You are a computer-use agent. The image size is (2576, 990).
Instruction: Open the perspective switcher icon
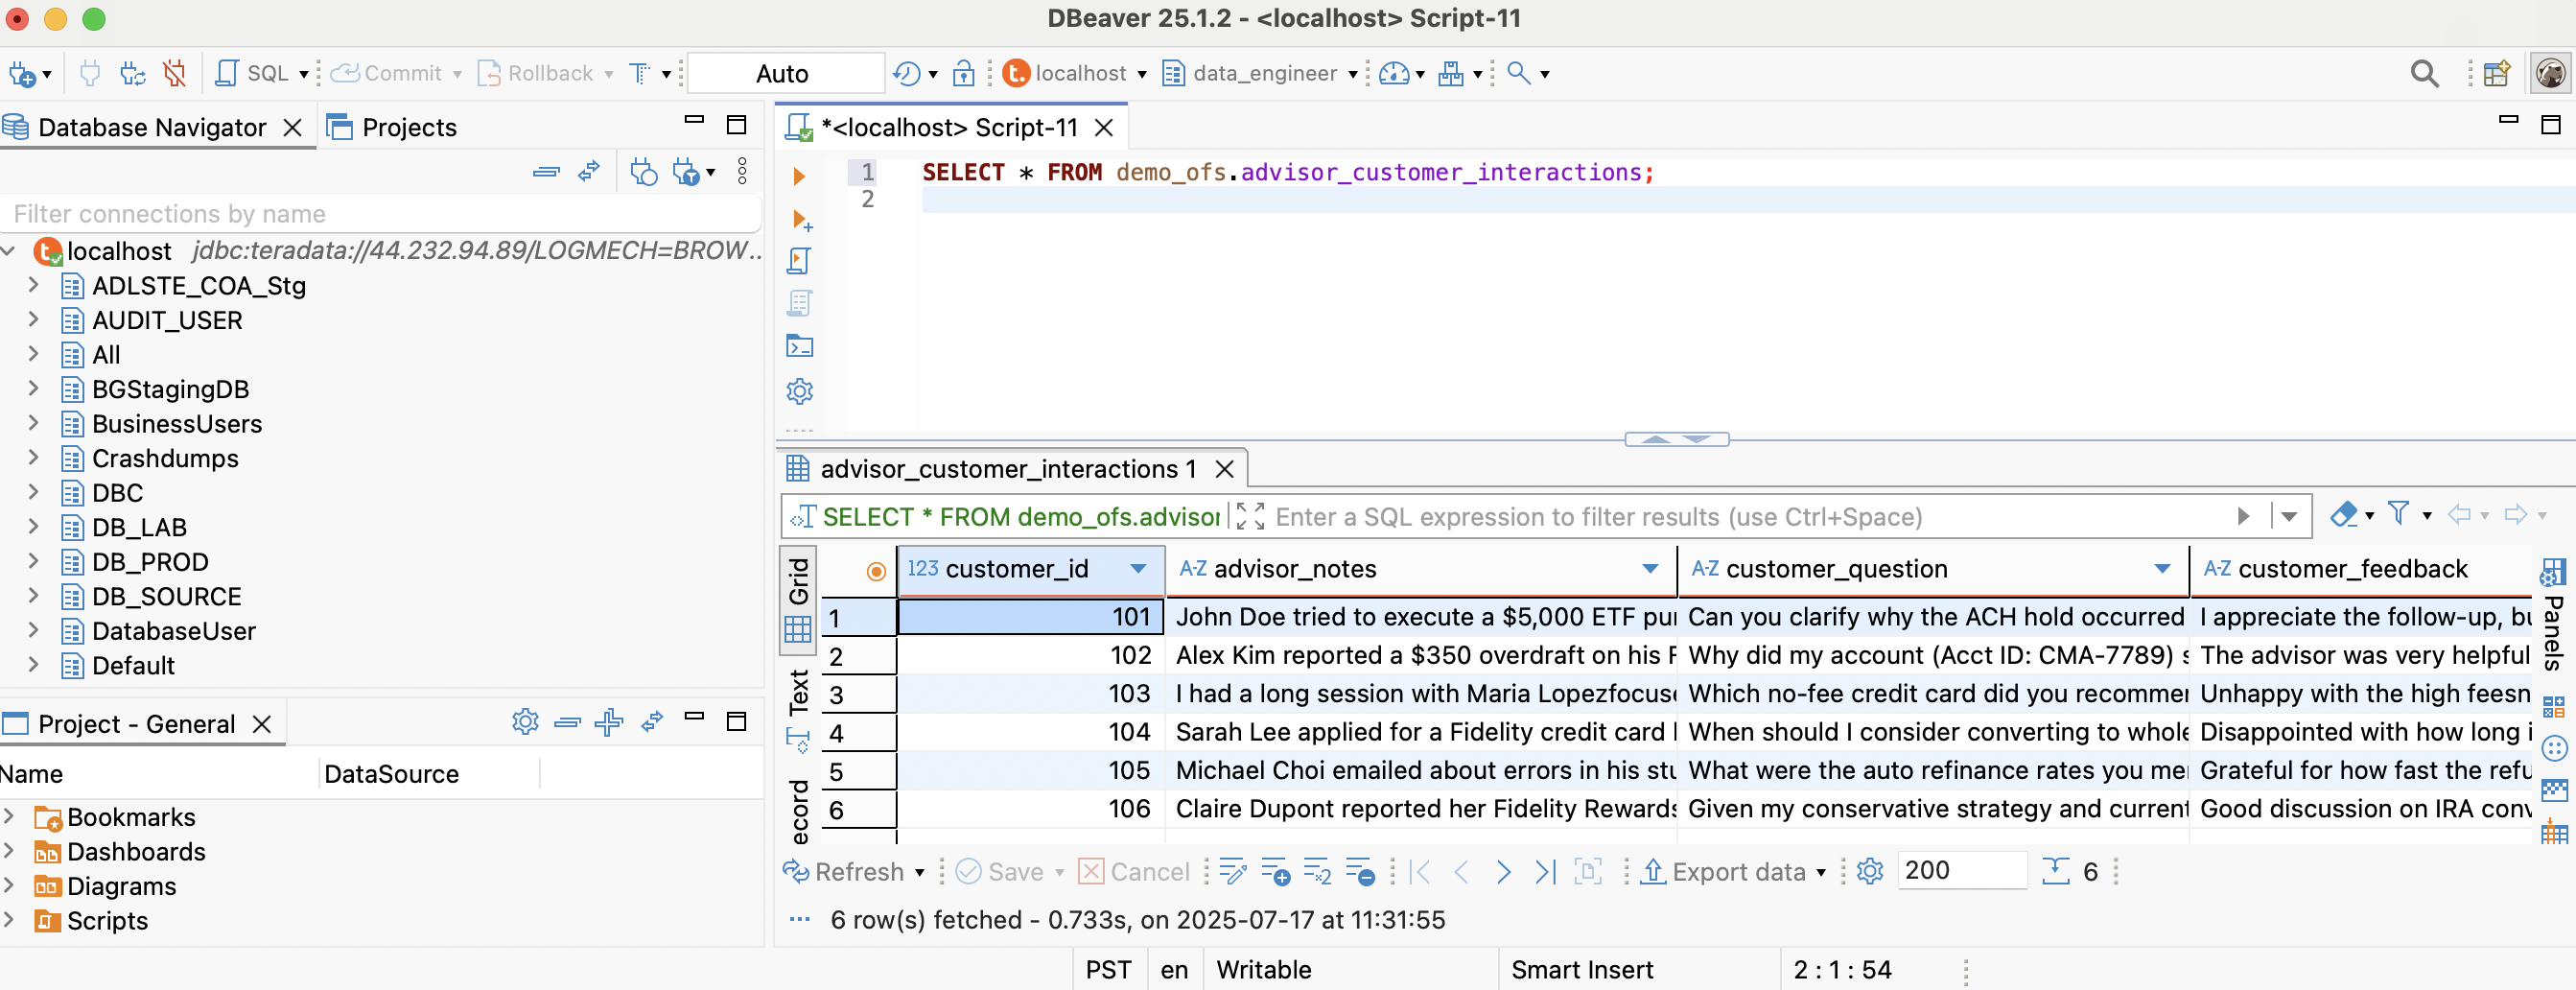2497,74
